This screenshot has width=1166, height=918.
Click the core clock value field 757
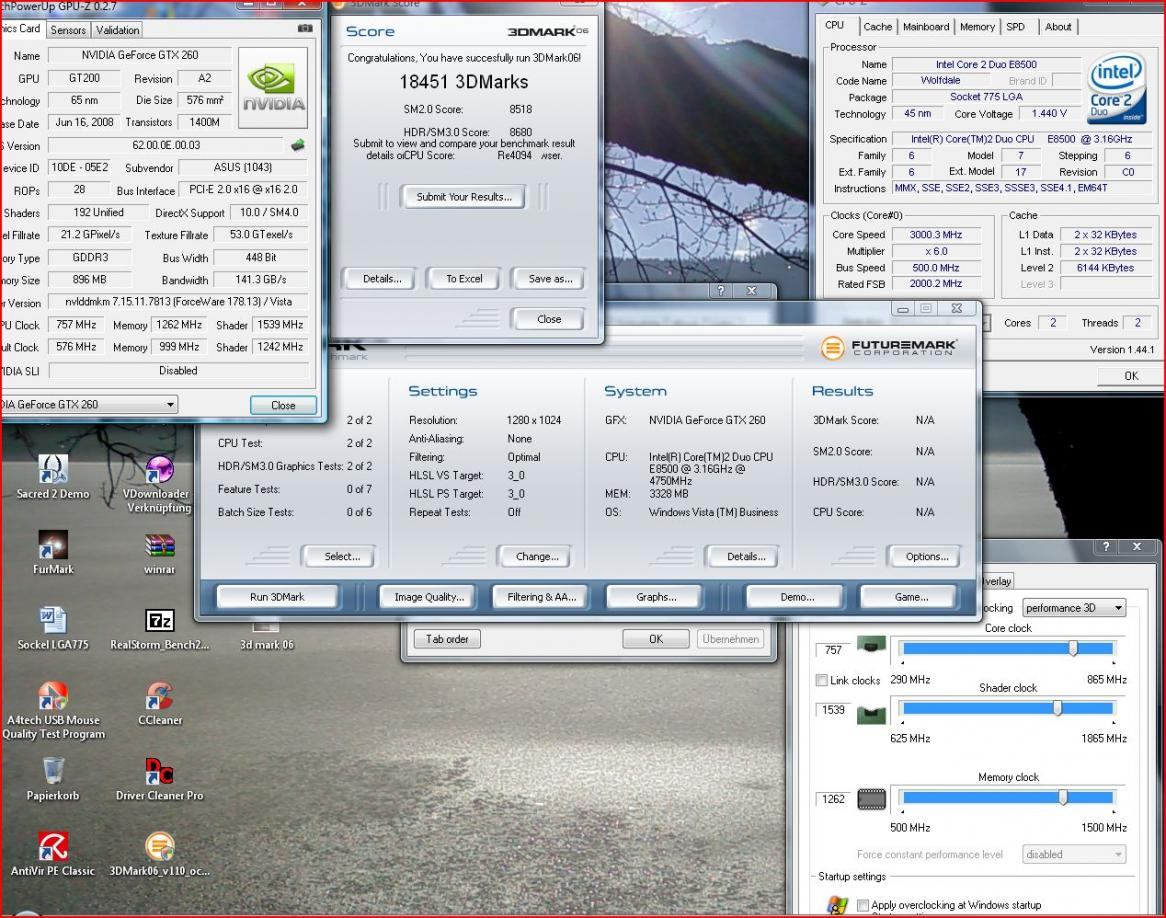tap(833, 650)
